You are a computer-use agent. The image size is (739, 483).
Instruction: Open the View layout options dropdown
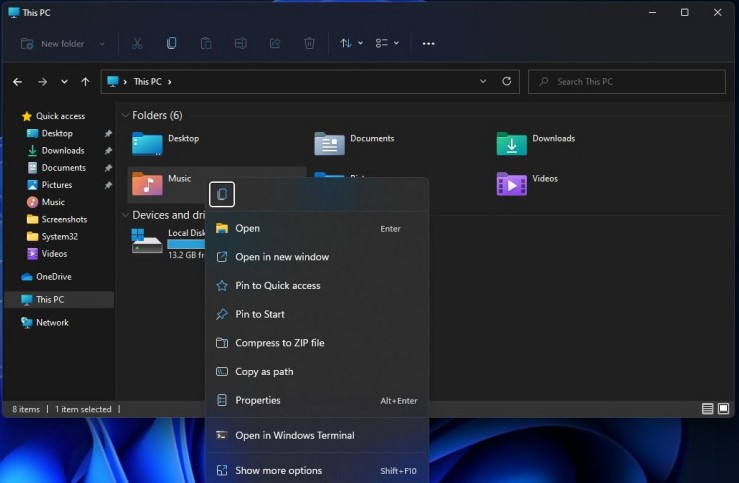pos(387,44)
